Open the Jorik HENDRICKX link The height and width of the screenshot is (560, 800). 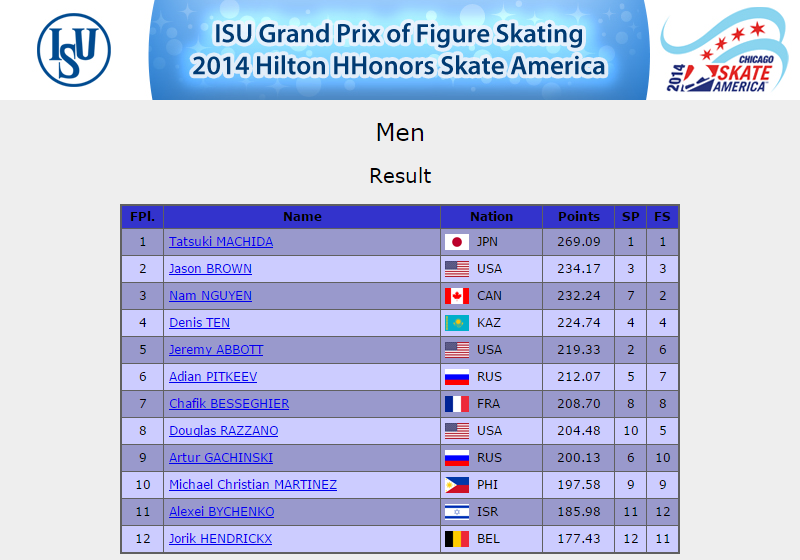pyautogui.click(x=220, y=539)
